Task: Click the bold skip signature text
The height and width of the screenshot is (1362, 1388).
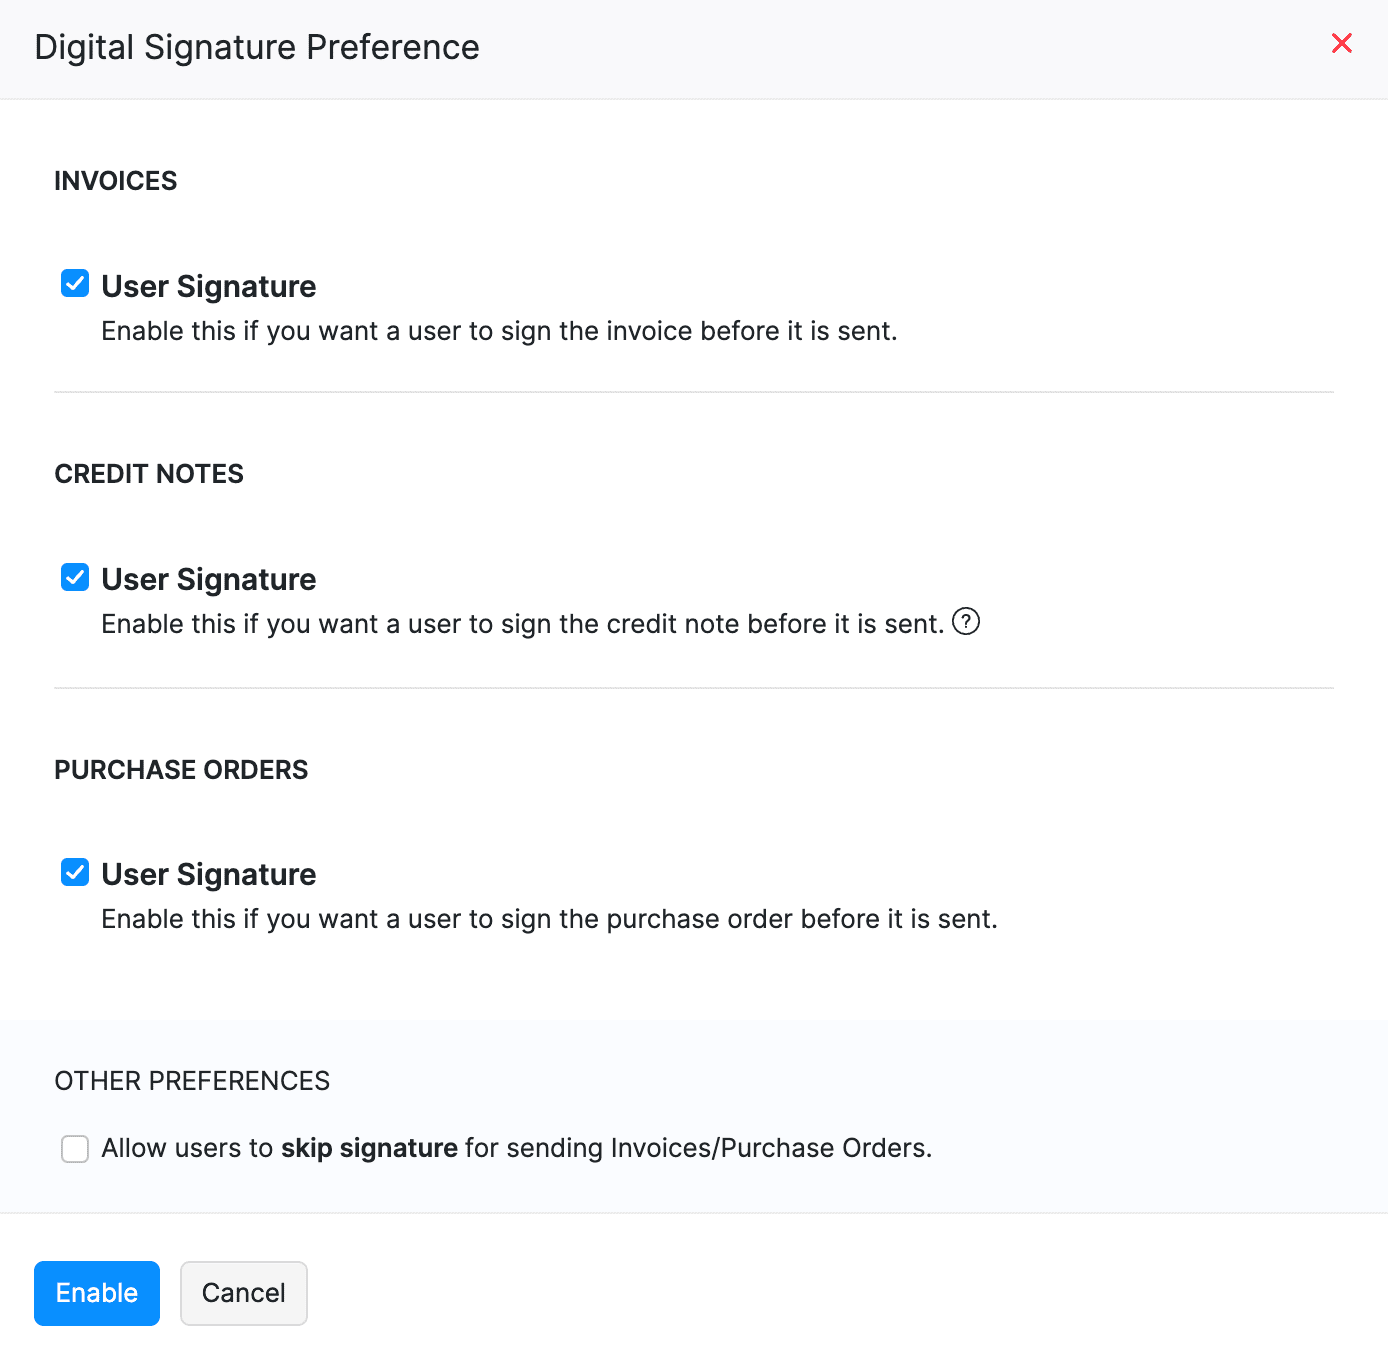Action: point(368,1148)
